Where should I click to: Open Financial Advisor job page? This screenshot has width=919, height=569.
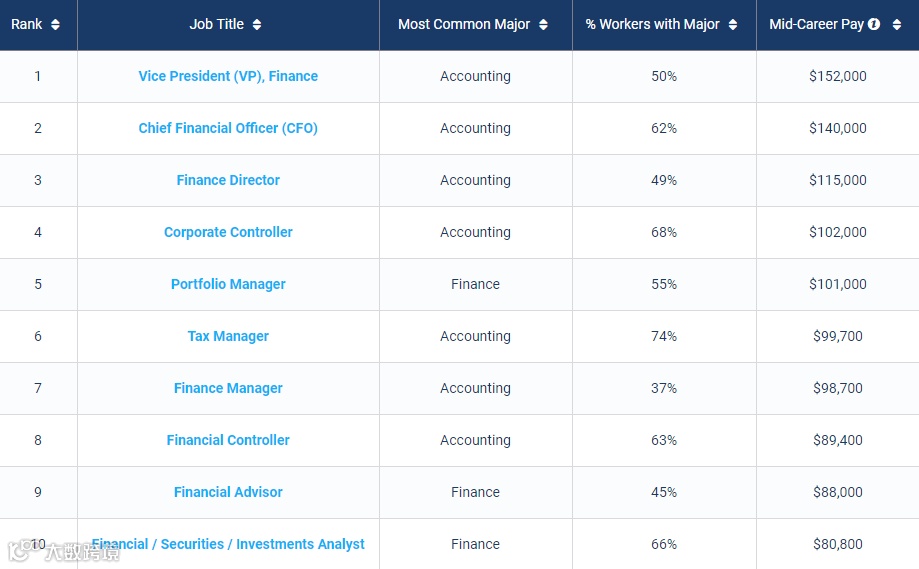pos(228,492)
